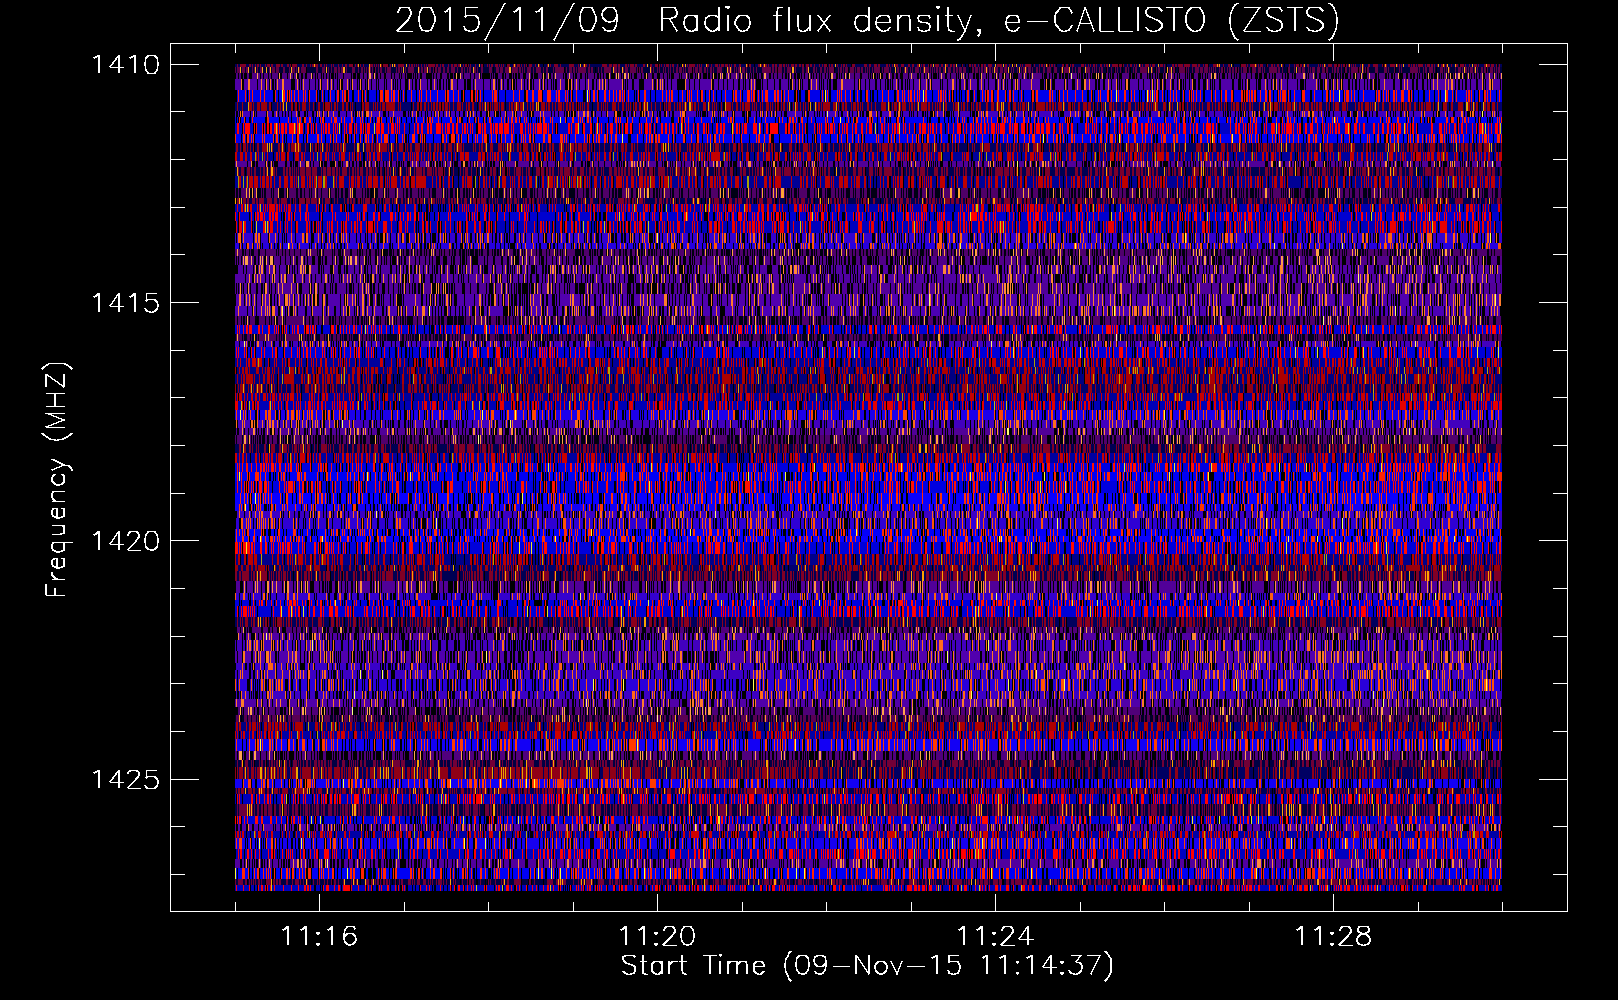Click the Start Time axis label

[867, 966]
